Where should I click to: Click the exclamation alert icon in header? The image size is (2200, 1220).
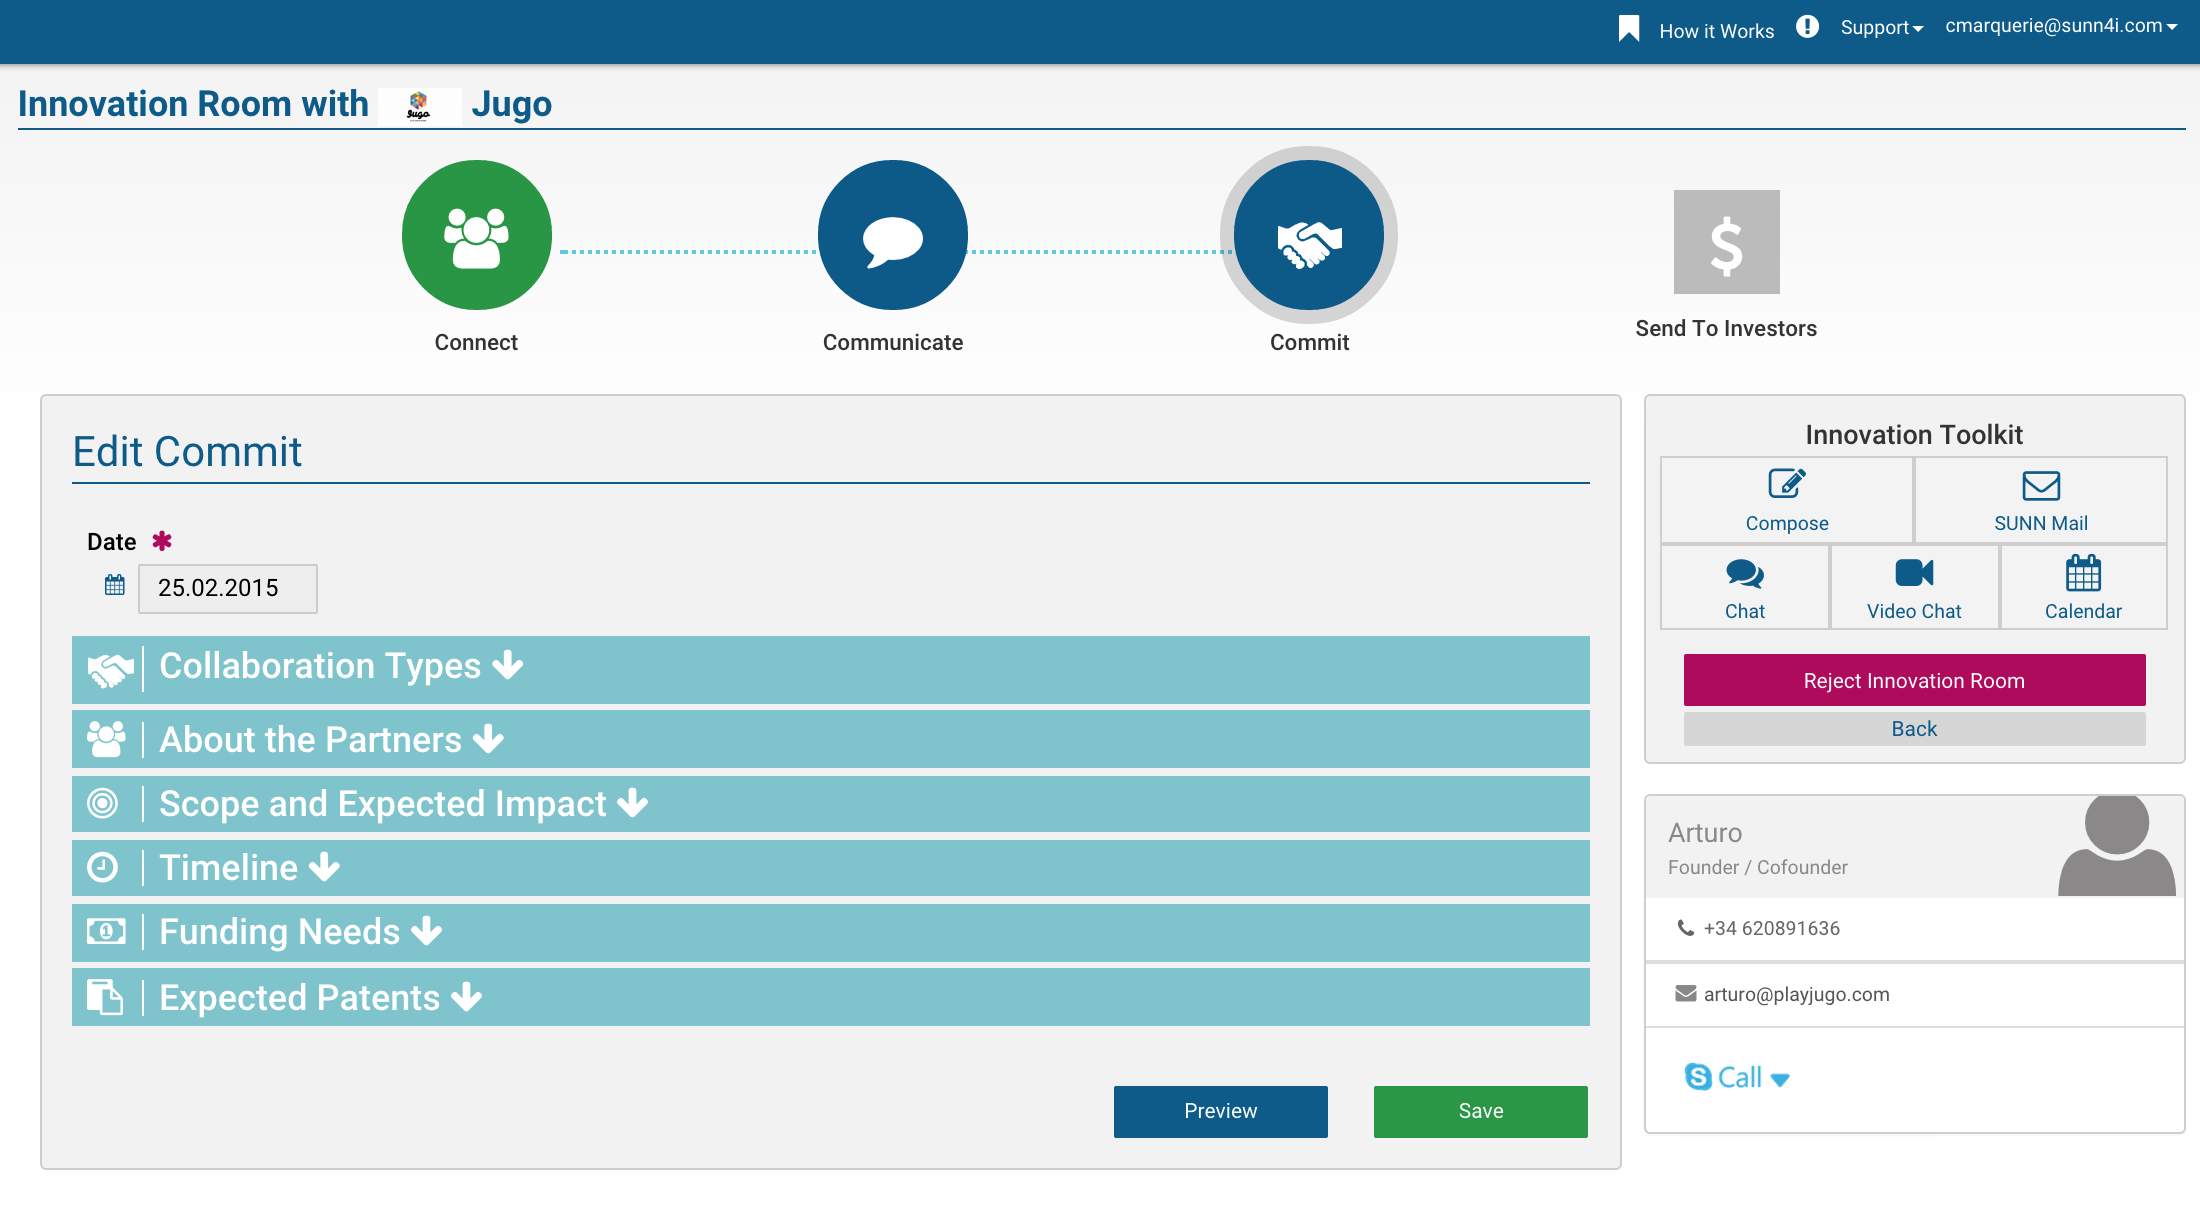click(1807, 27)
